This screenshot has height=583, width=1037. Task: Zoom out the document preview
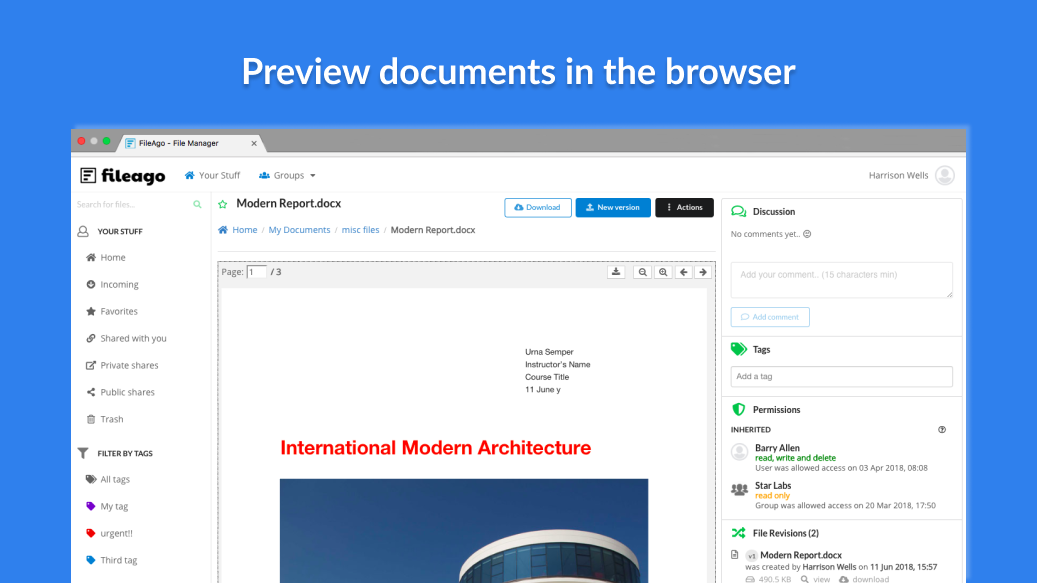pos(642,272)
